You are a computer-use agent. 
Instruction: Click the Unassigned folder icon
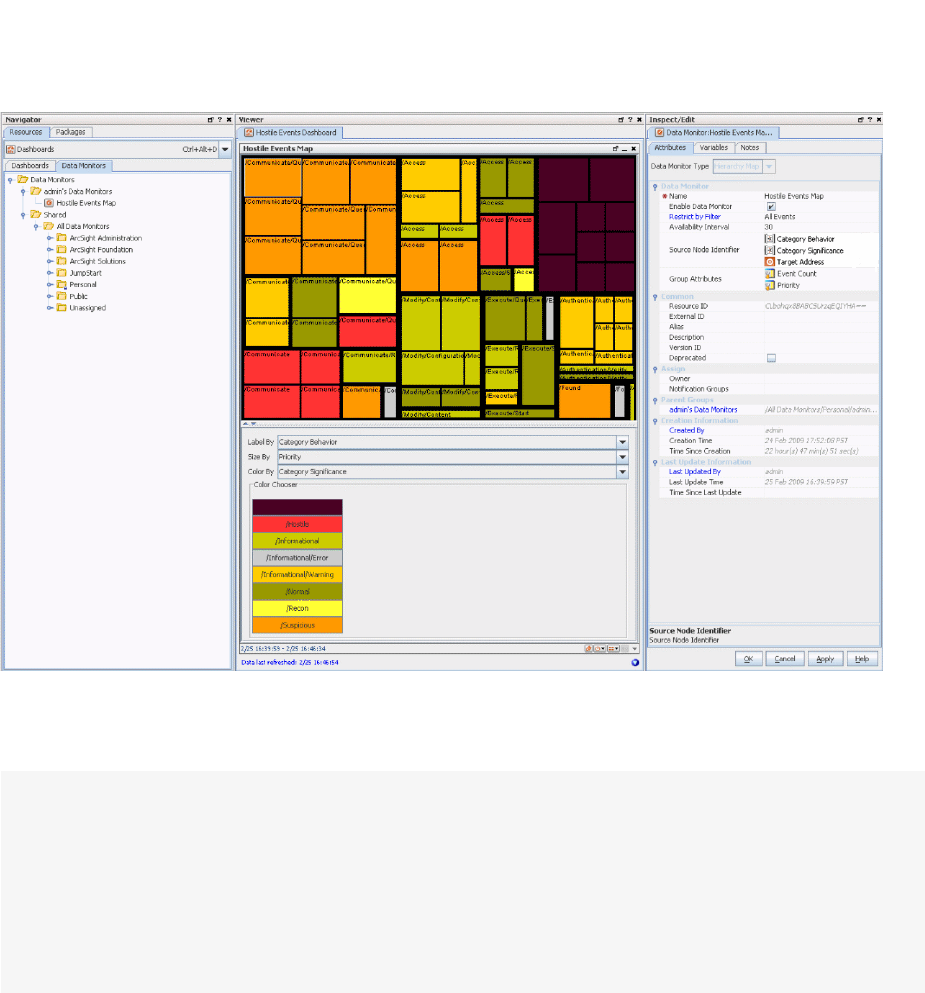tap(61, 308)
